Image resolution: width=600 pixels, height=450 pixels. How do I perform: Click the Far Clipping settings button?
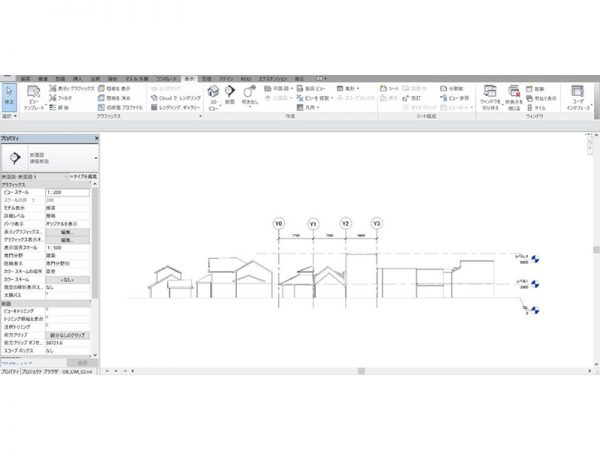click(x=67, y=335)
